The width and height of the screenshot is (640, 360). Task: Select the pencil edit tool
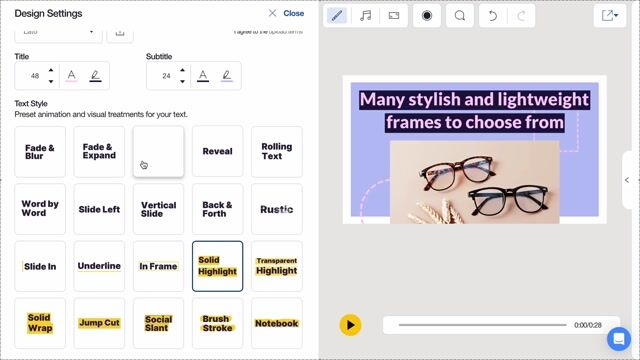[337, 16]
